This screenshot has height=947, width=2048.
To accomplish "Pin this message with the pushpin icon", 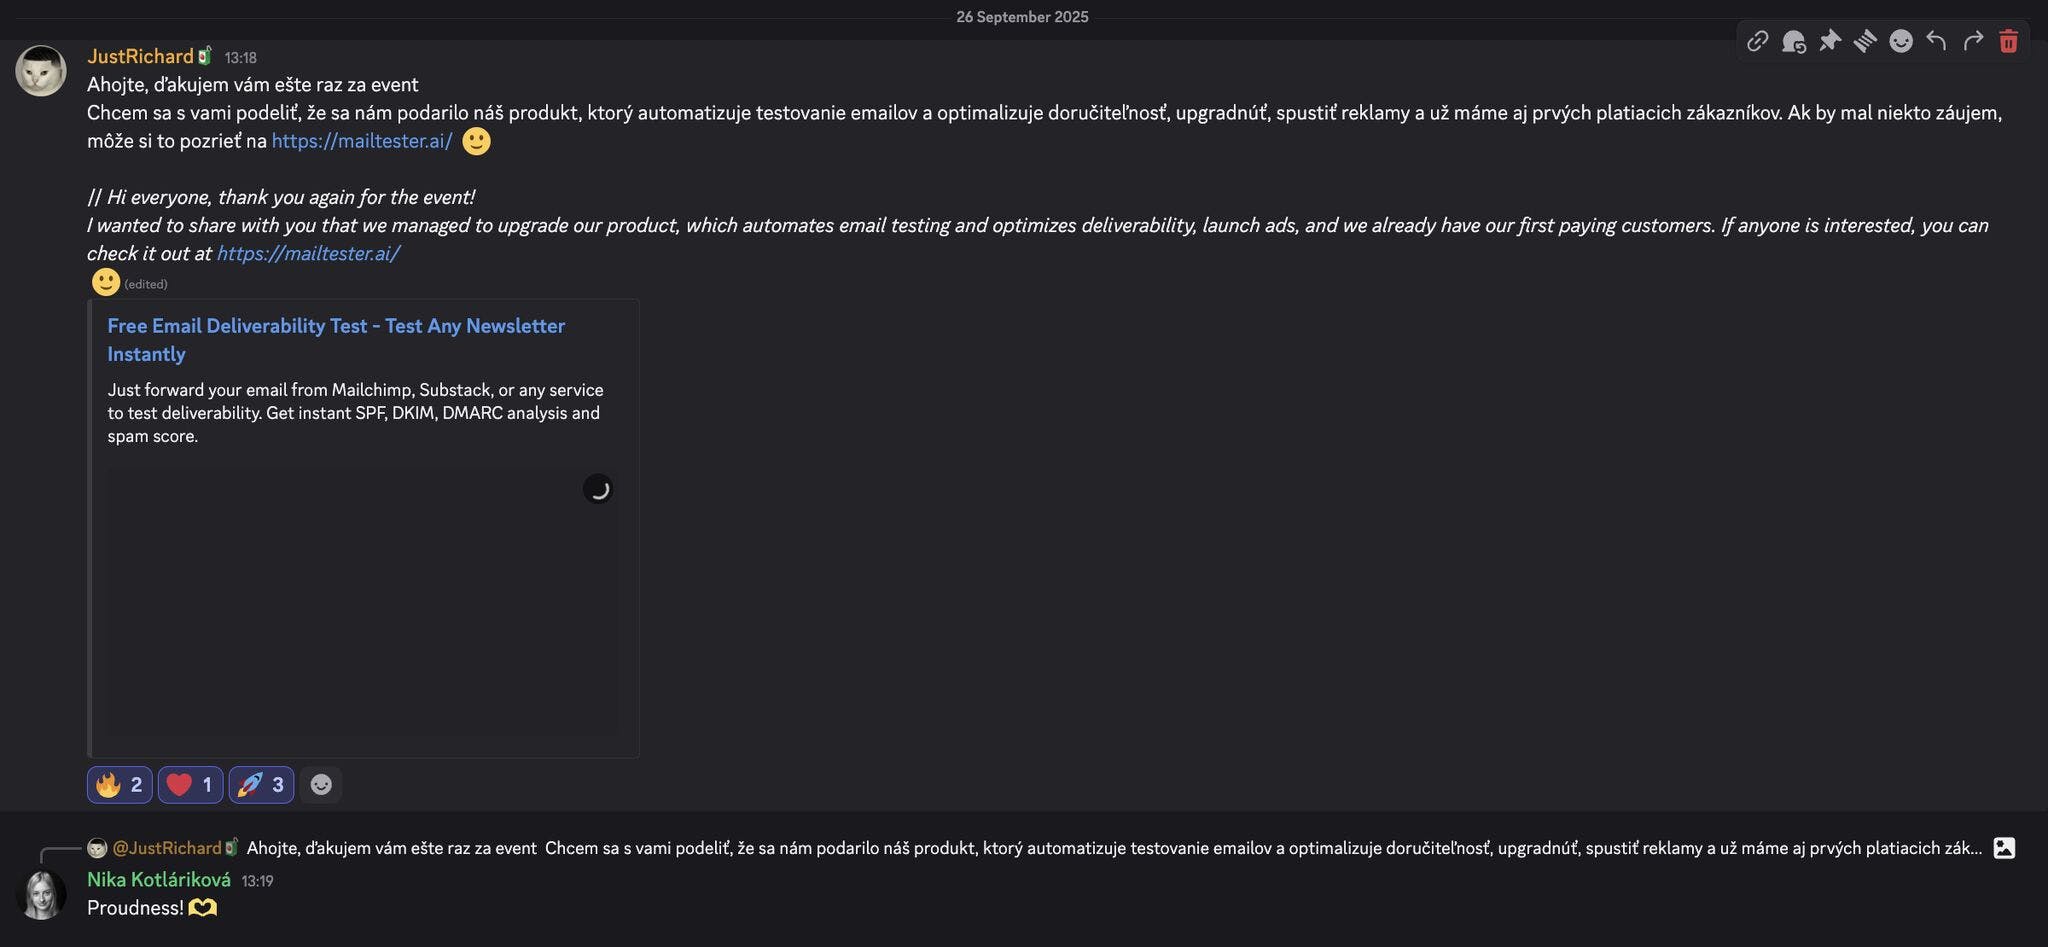I will [1829, 41].
